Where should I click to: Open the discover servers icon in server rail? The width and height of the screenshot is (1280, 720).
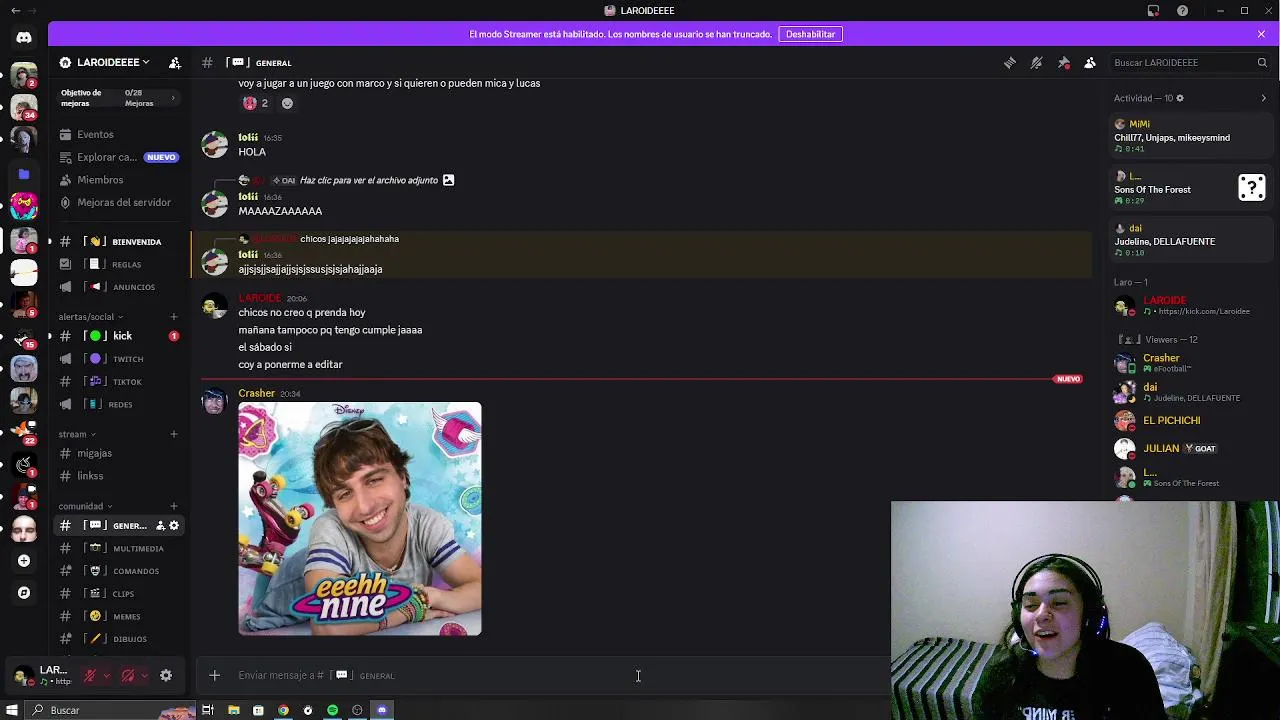(24, 593)
